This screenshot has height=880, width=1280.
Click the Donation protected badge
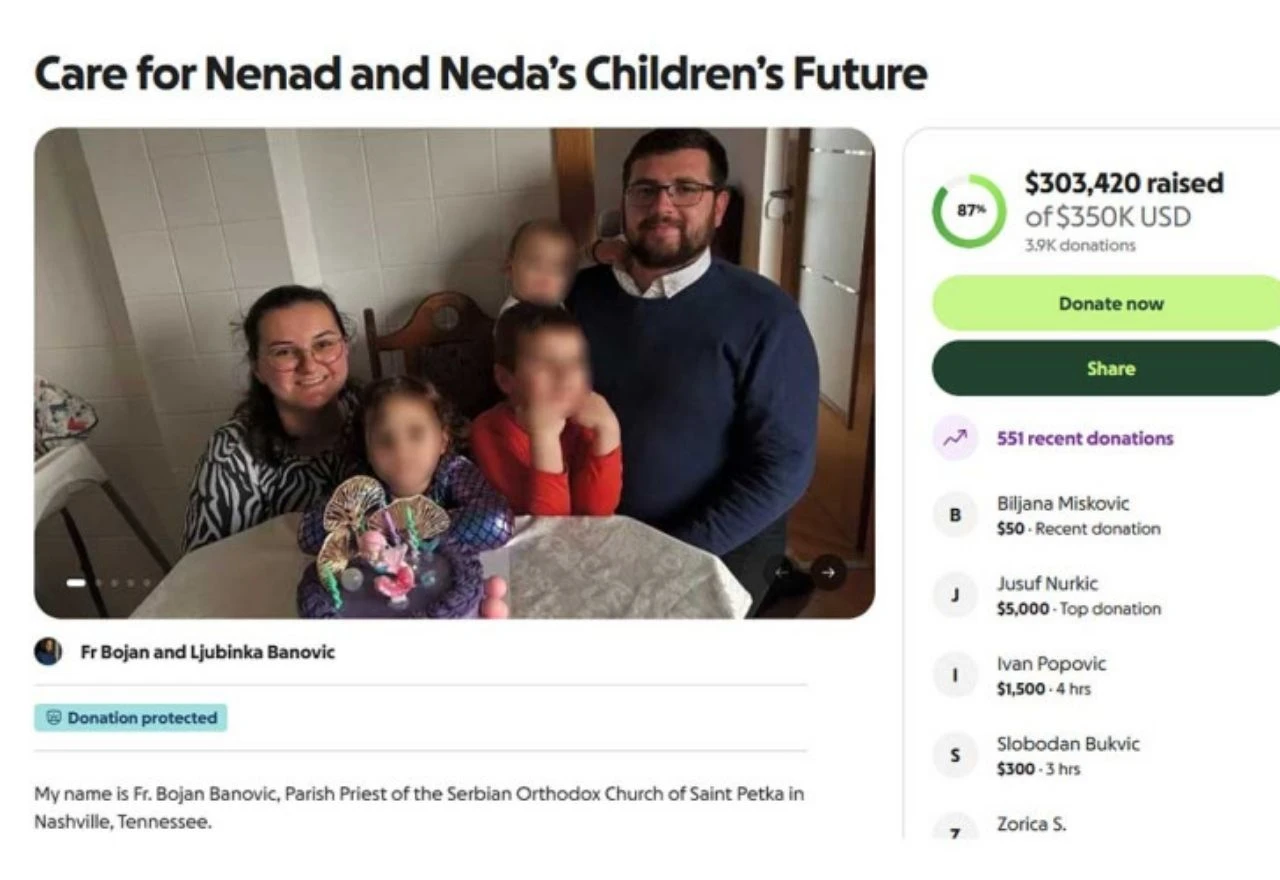coord(131,718)
